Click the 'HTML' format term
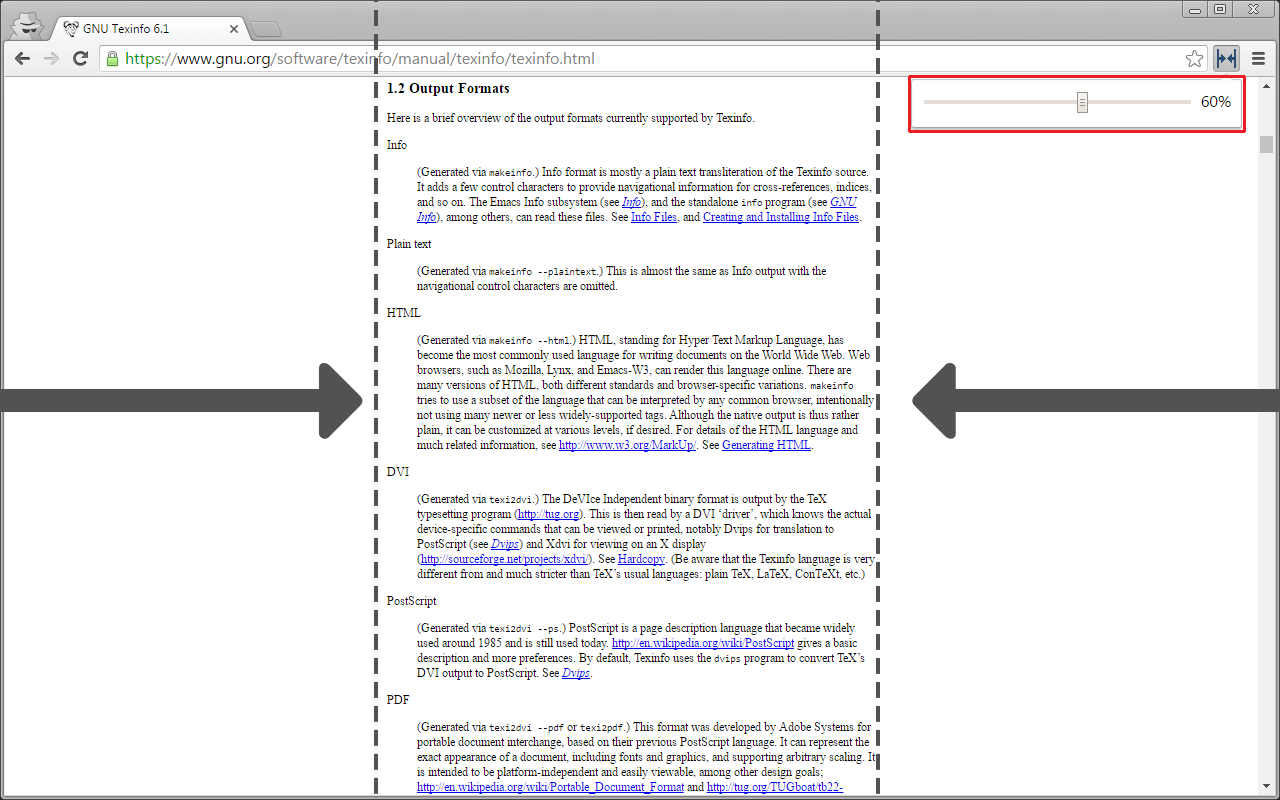The width and height of the screenshot is (1280, 800). point(404,313)
